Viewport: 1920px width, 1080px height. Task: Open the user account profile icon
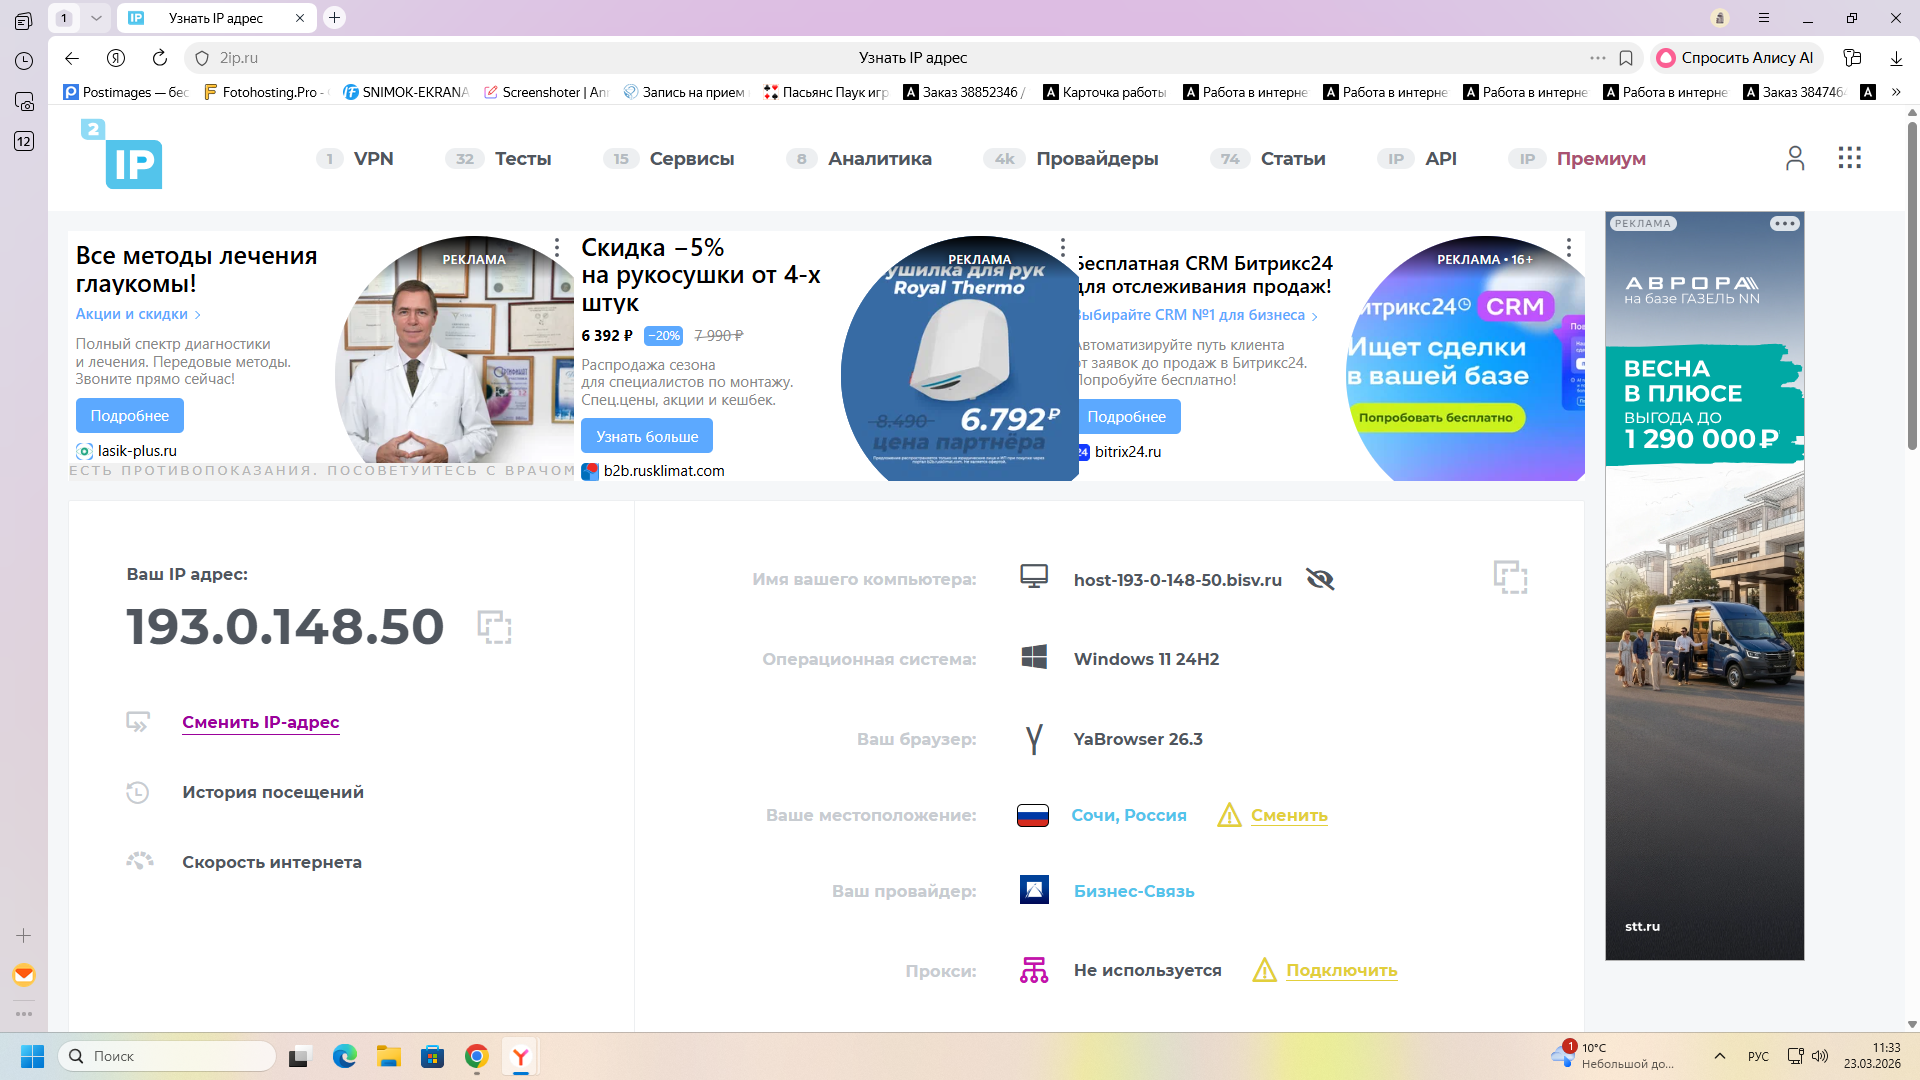[x=1795, y=158]
